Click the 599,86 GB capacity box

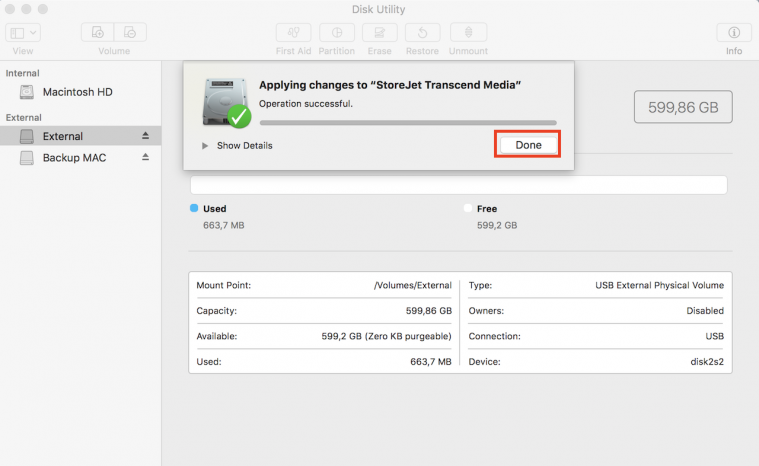[x=683, y=107]
